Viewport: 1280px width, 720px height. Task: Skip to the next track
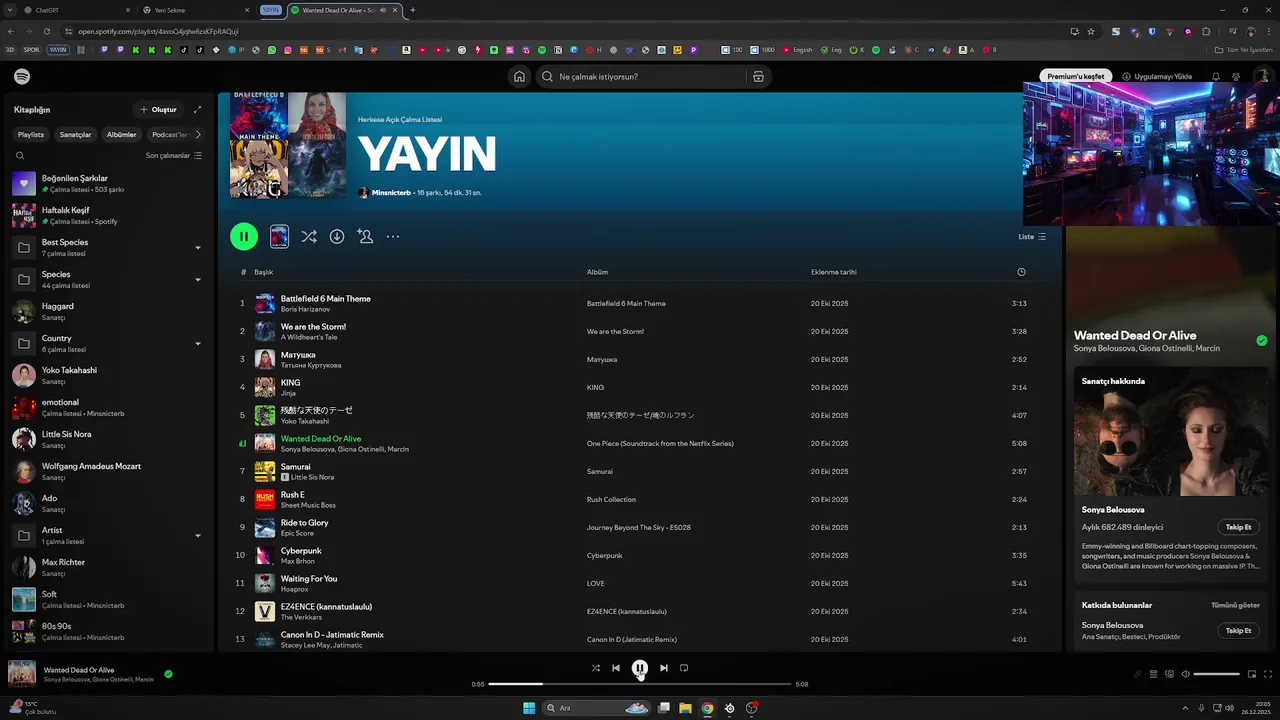click(664, 668)
